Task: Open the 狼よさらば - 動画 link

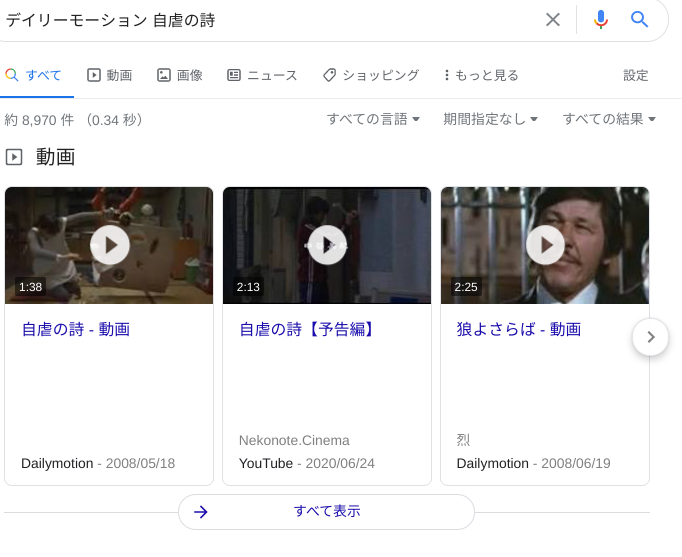Action: pos(519,329)
